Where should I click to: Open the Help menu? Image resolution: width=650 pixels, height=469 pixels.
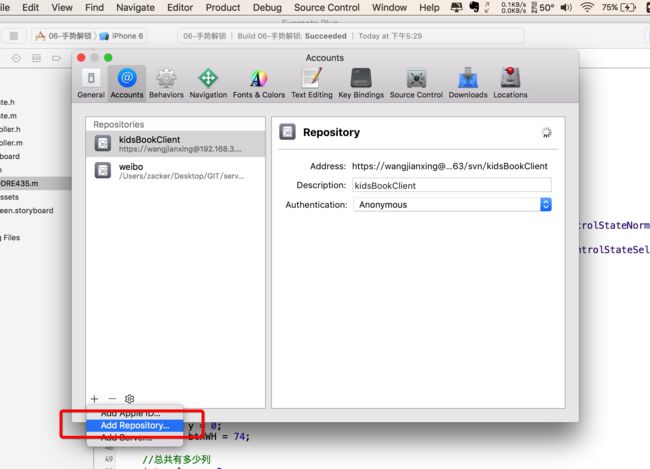tap(429, 7)
